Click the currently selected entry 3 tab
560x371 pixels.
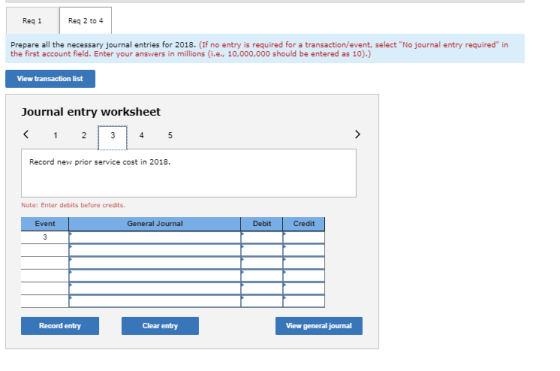[113, 137]
